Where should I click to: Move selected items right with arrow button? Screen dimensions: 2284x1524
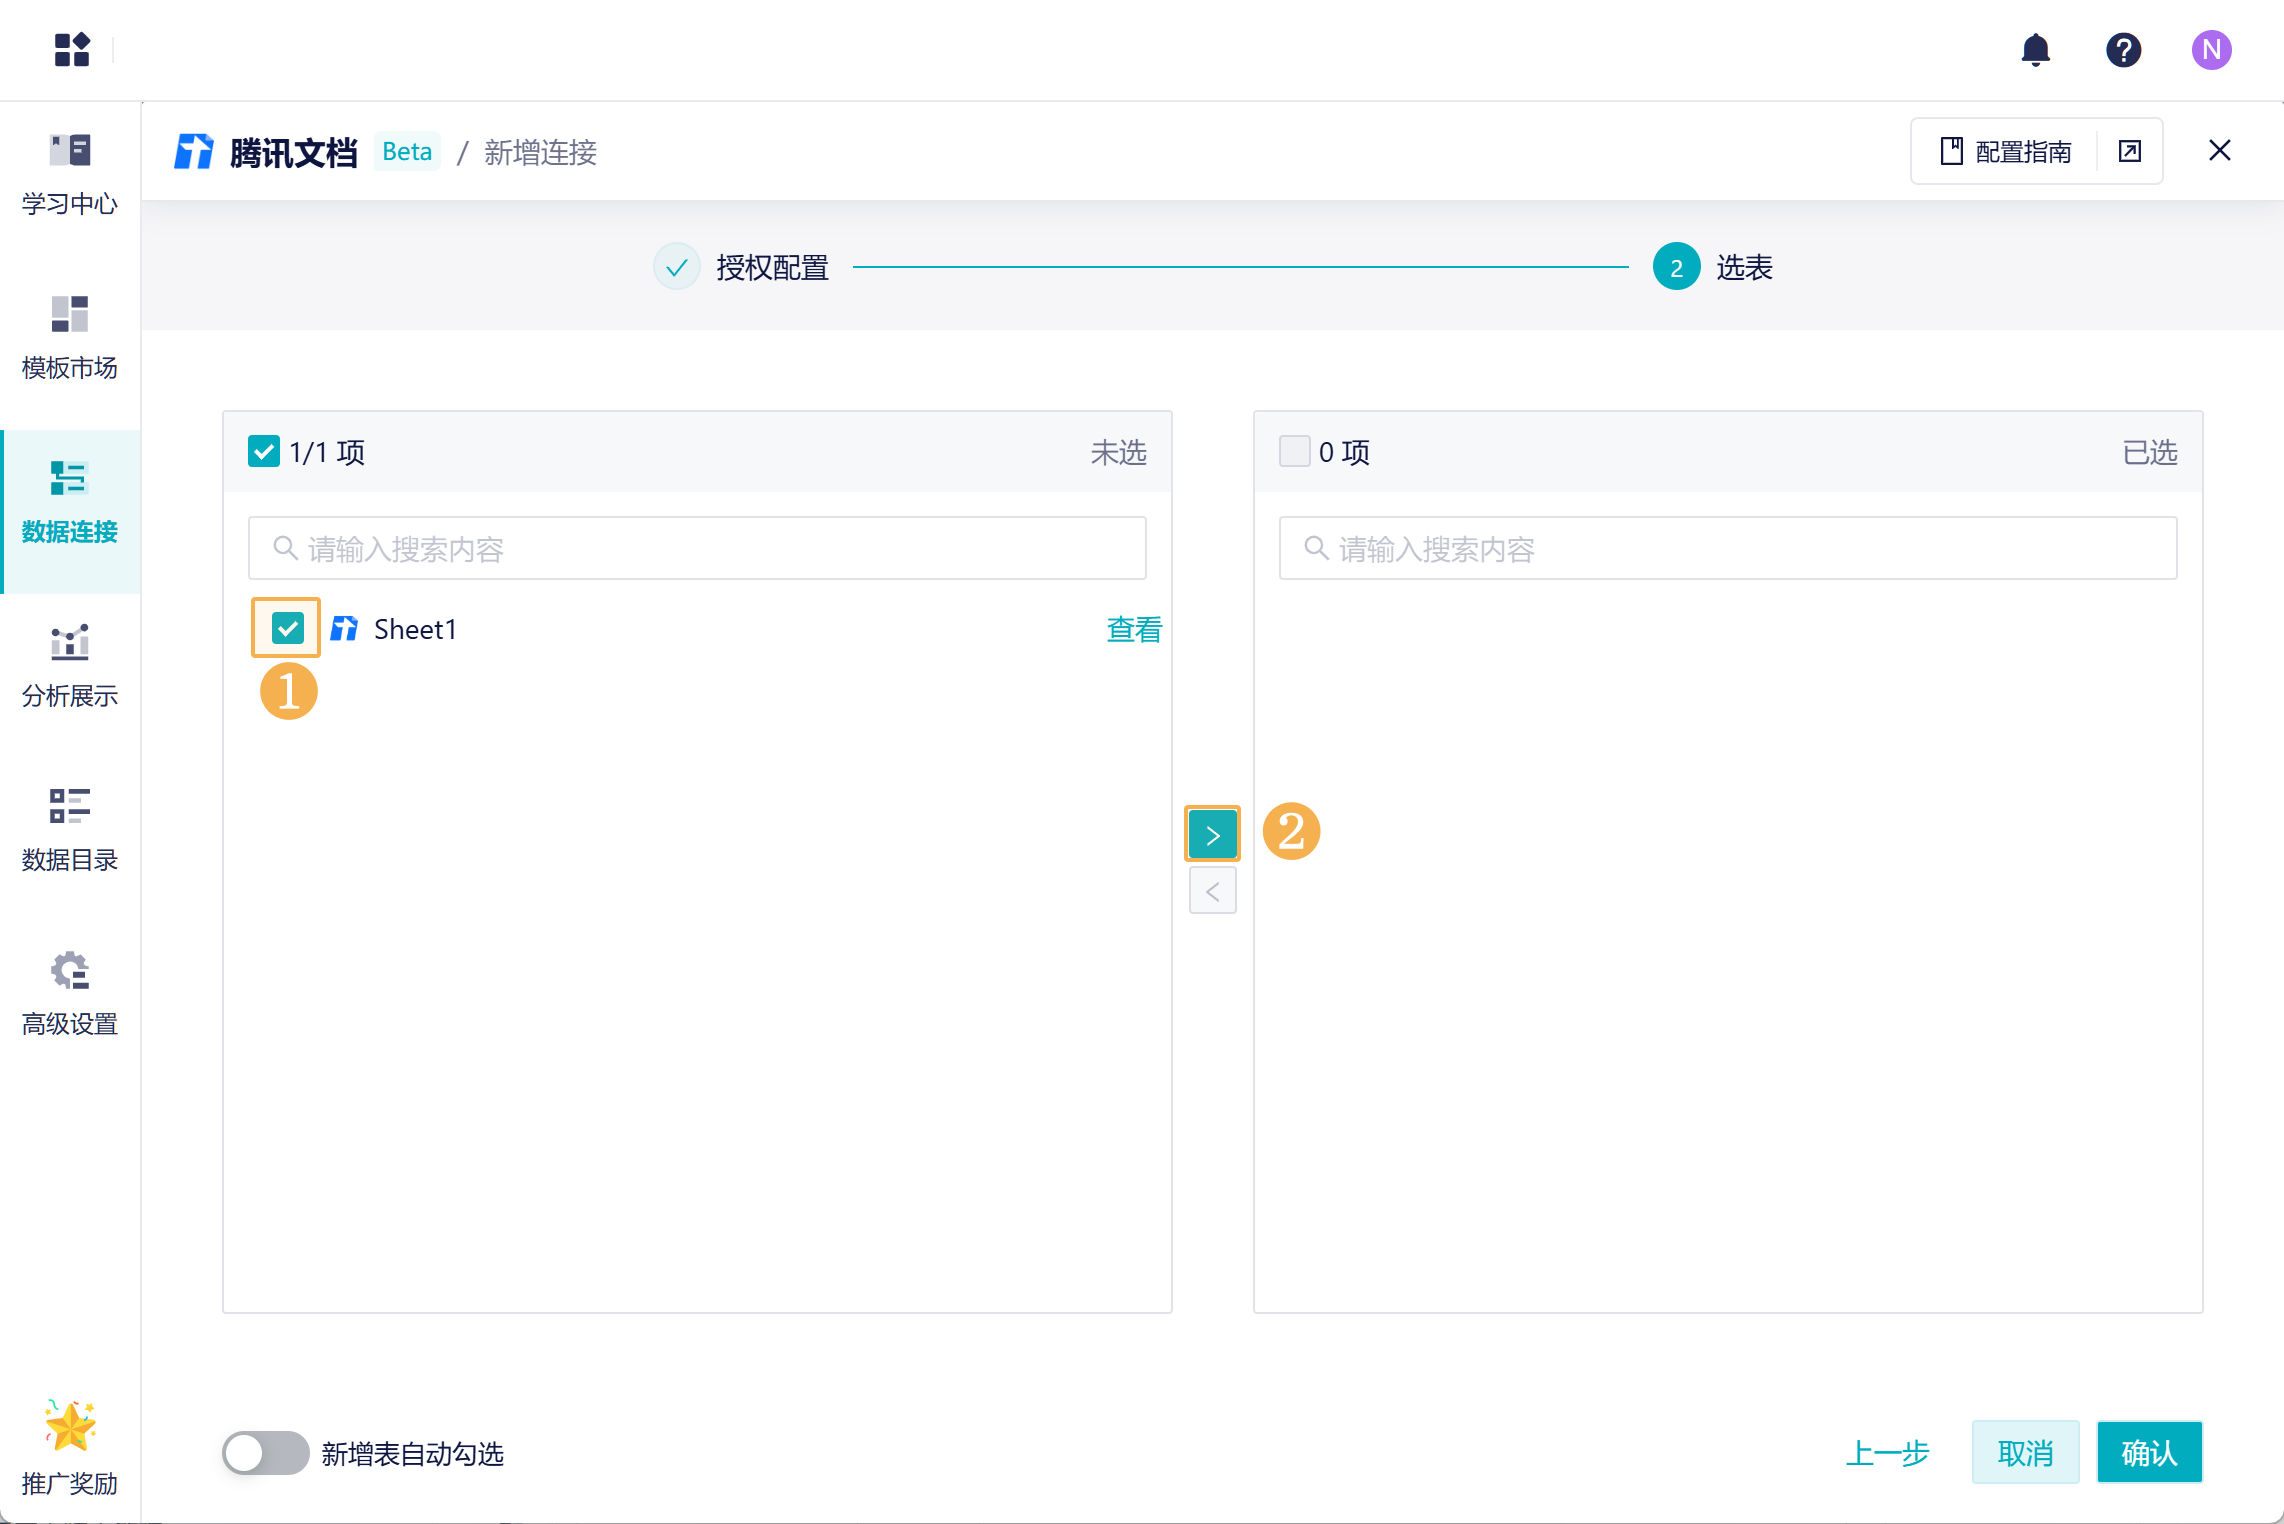coord(1212,834)
